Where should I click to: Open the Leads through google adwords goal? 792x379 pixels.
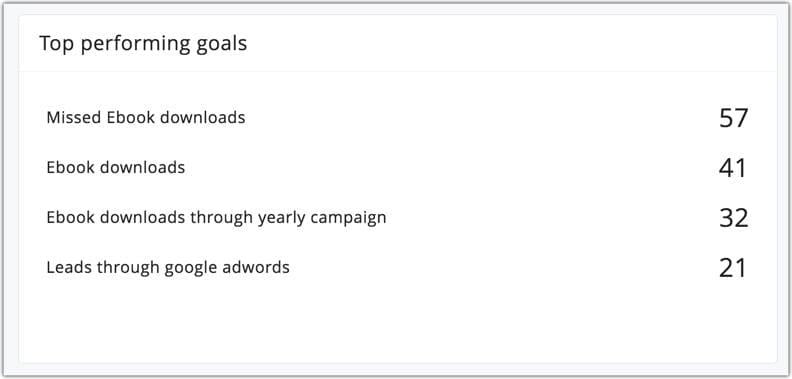pos(168,267)
